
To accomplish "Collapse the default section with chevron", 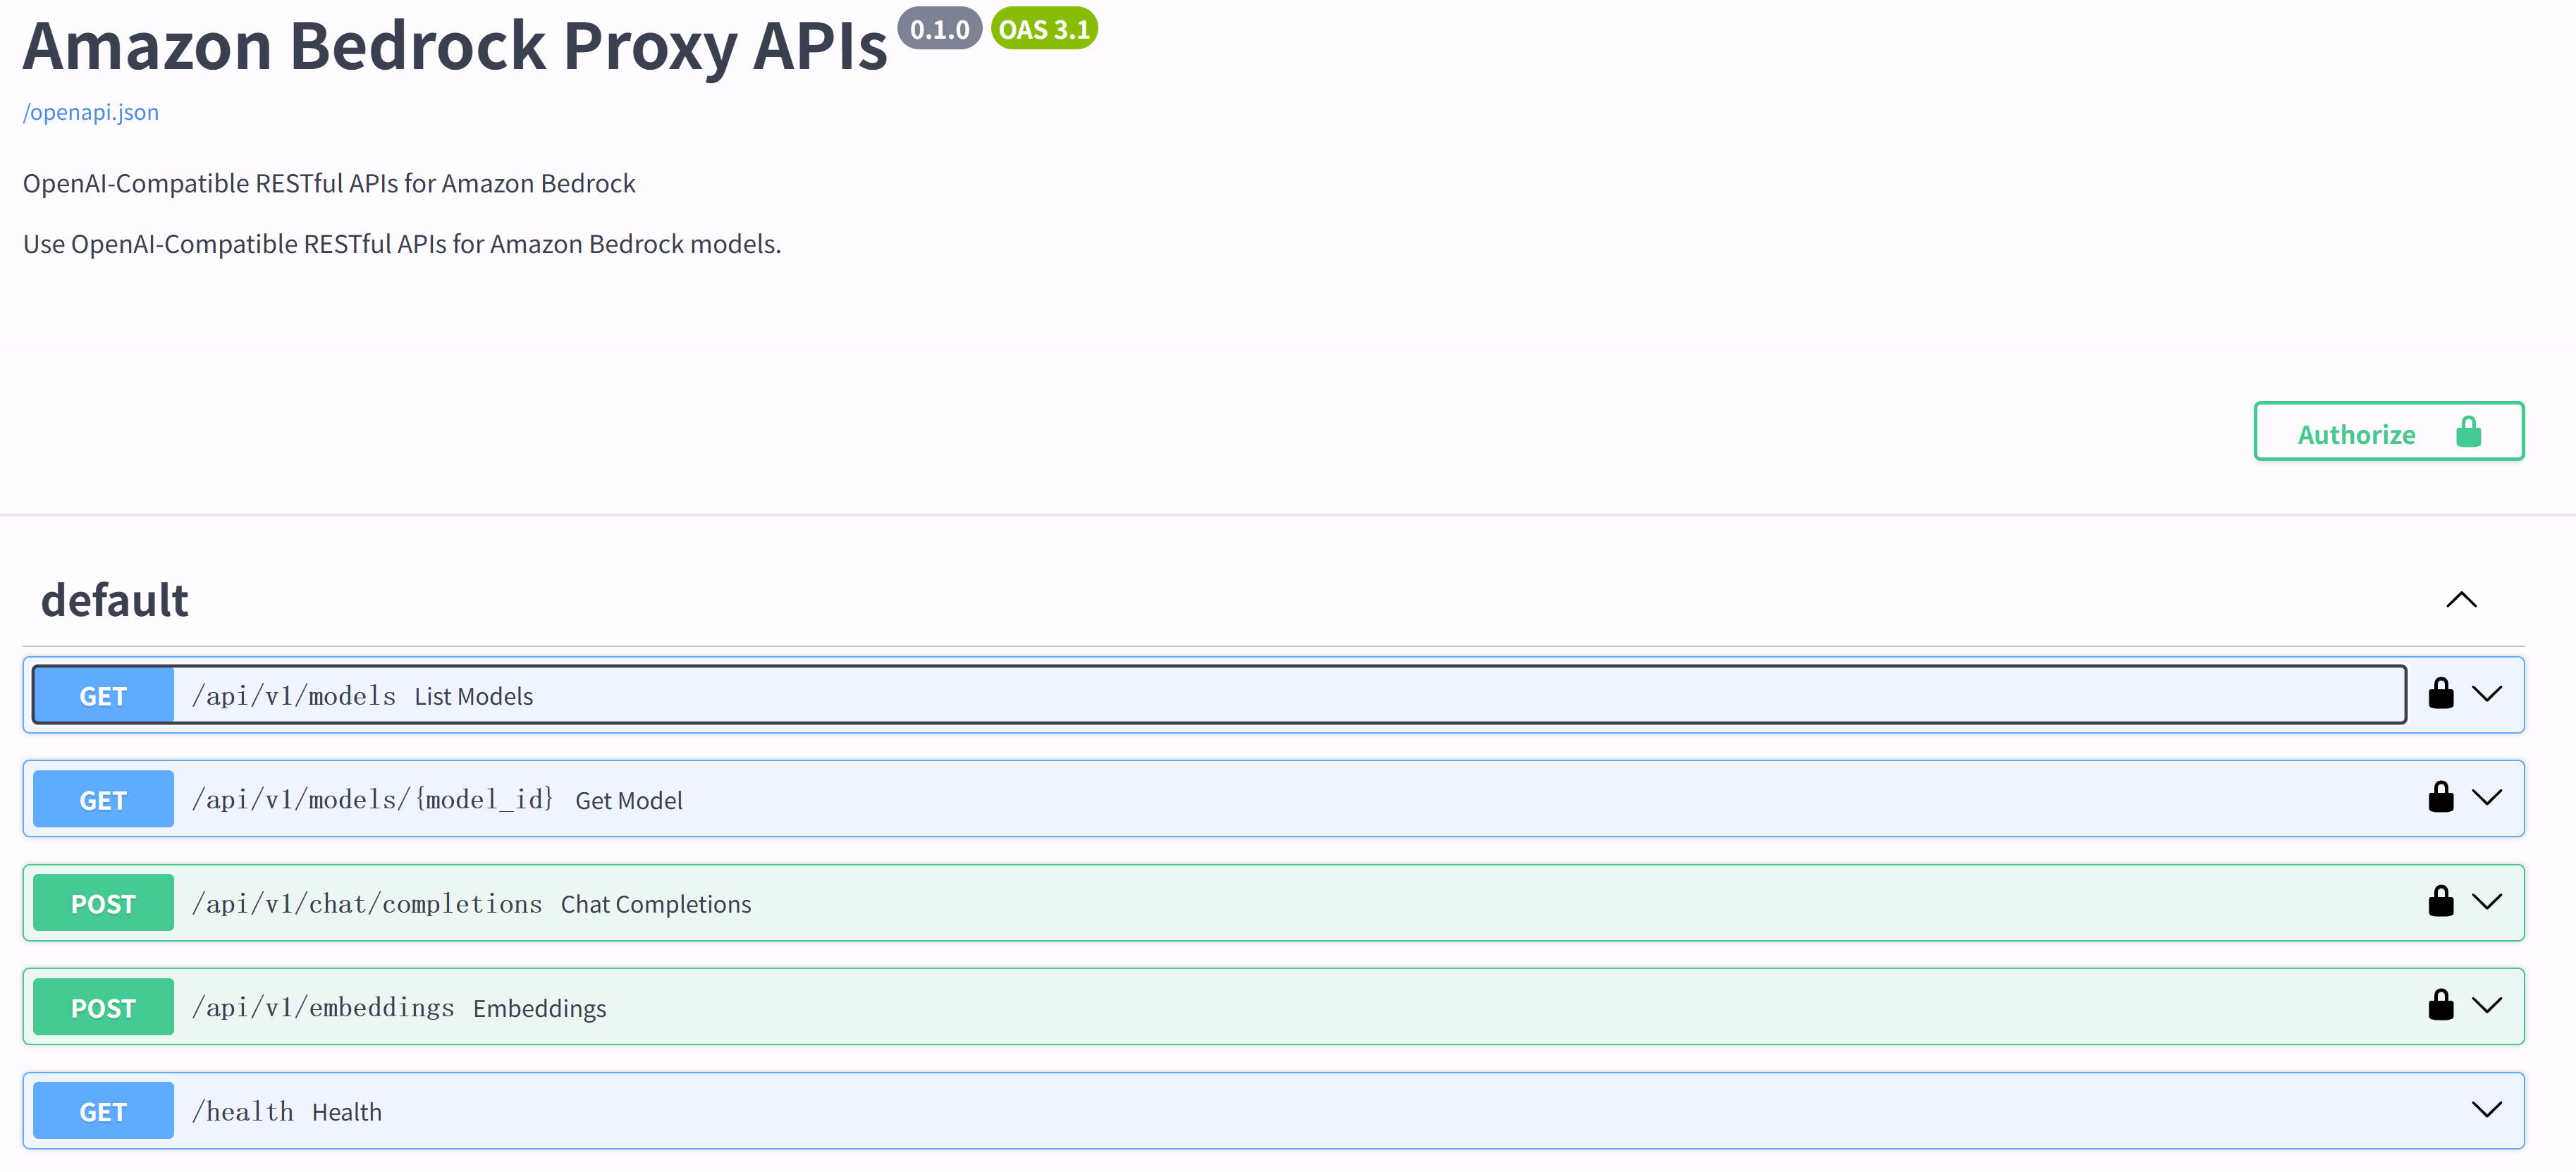I will pos(2461,600).
